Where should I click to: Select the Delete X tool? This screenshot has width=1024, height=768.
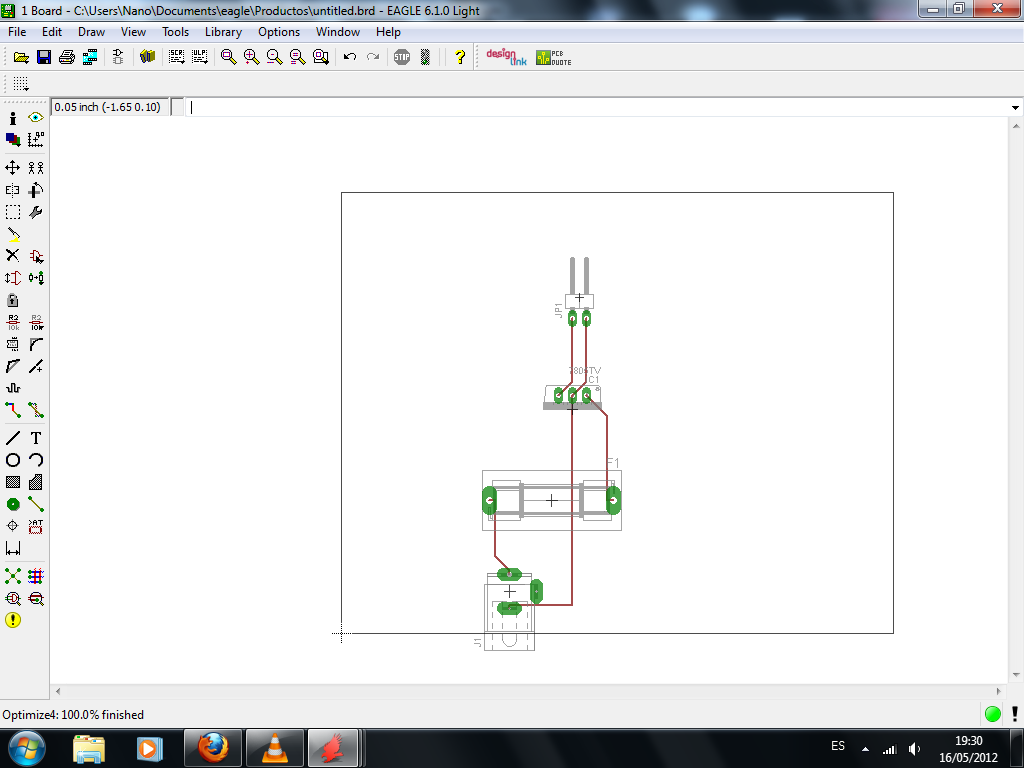[12, 255]
